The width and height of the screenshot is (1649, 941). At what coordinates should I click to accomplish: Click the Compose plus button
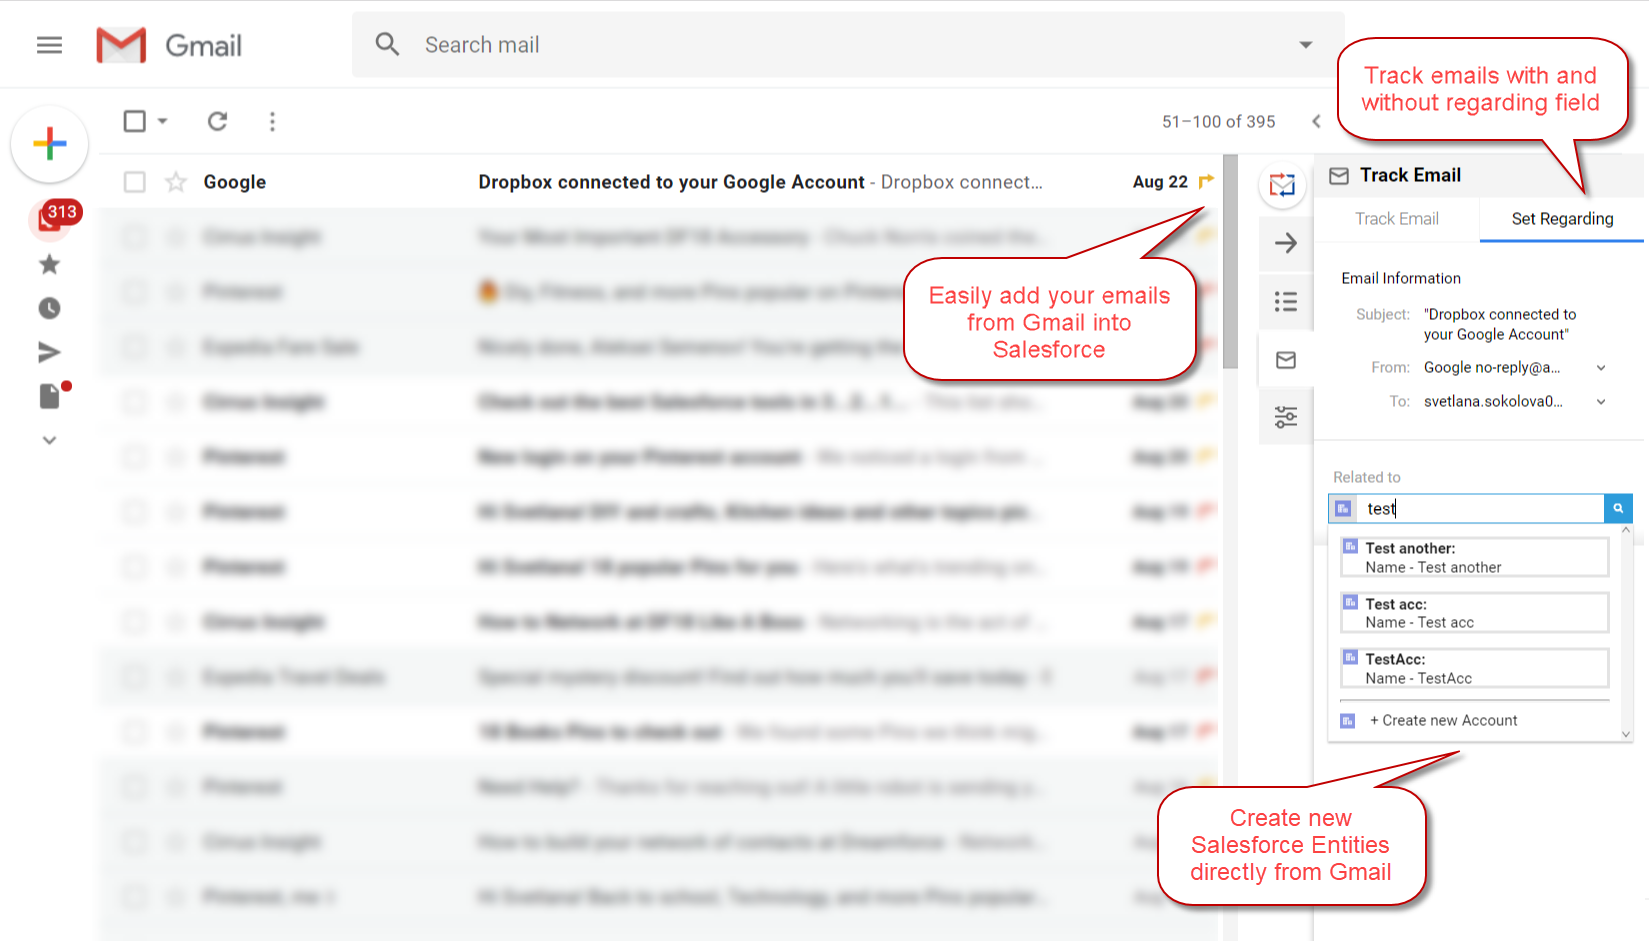(49, 144)
